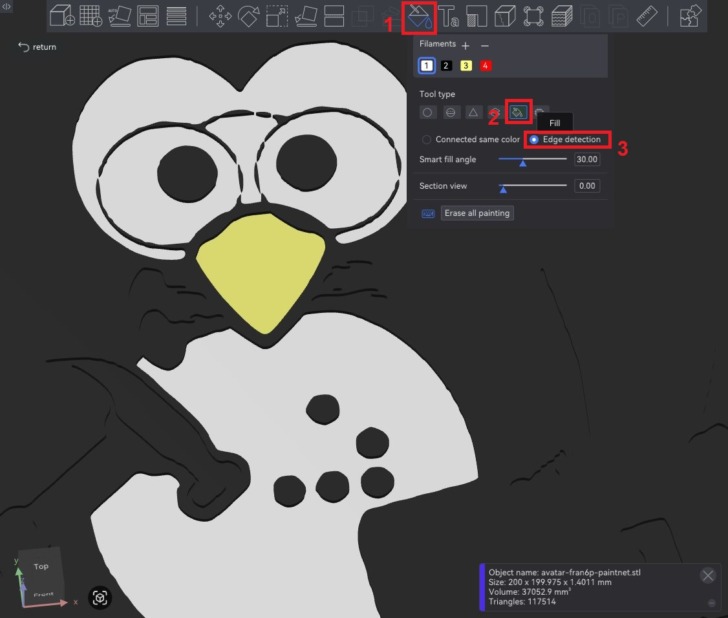
Task: Choose the Fill bucket tool type
Action: (x=518, y=112)
